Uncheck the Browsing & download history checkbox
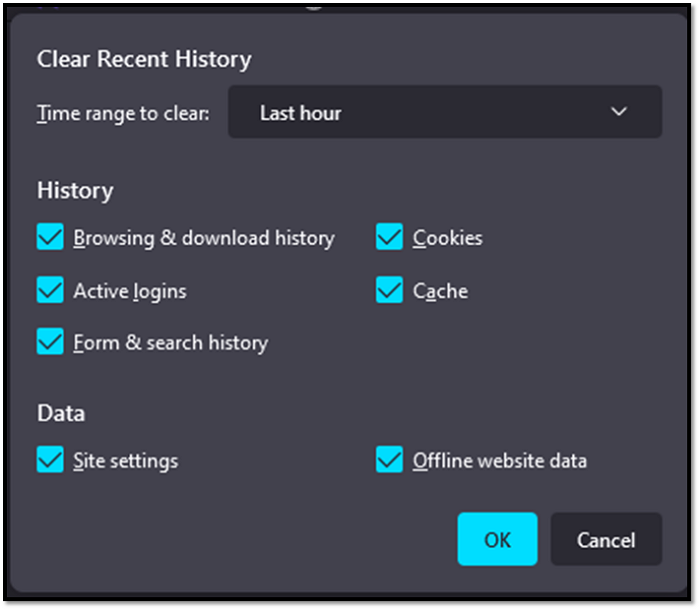The image size is (700, 610). (x=50, y=238)
